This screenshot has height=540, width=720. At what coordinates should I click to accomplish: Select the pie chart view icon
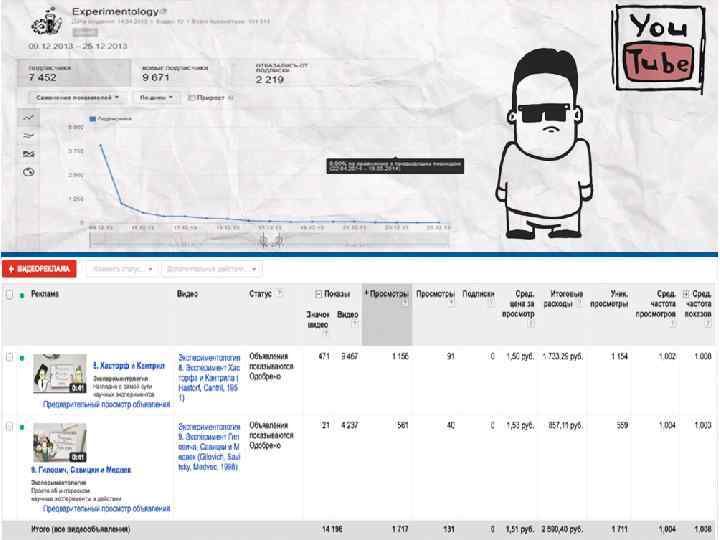tap(28, 172)
